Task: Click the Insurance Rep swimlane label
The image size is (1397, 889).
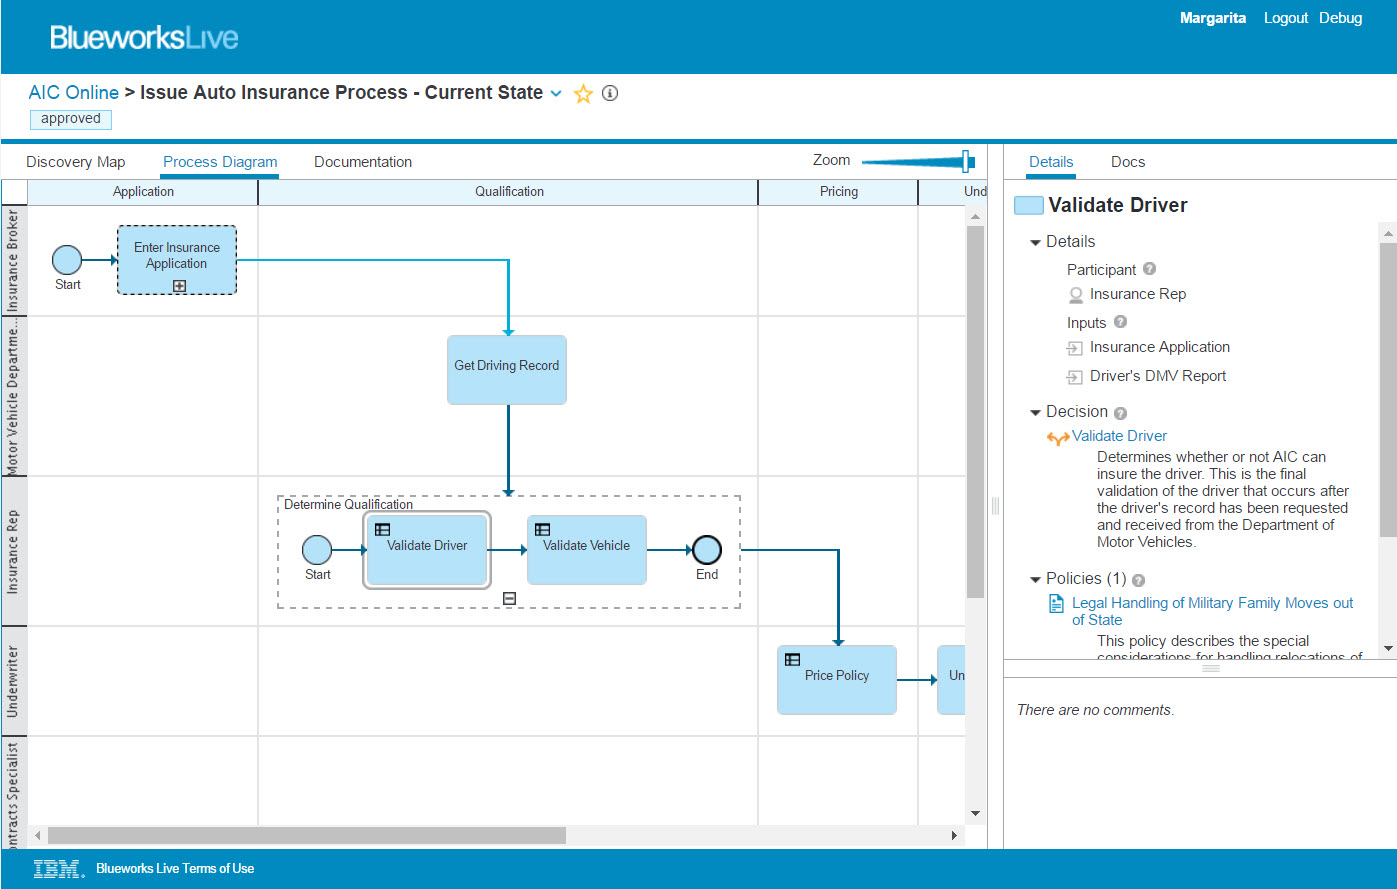Action: (x=14, y=551)
